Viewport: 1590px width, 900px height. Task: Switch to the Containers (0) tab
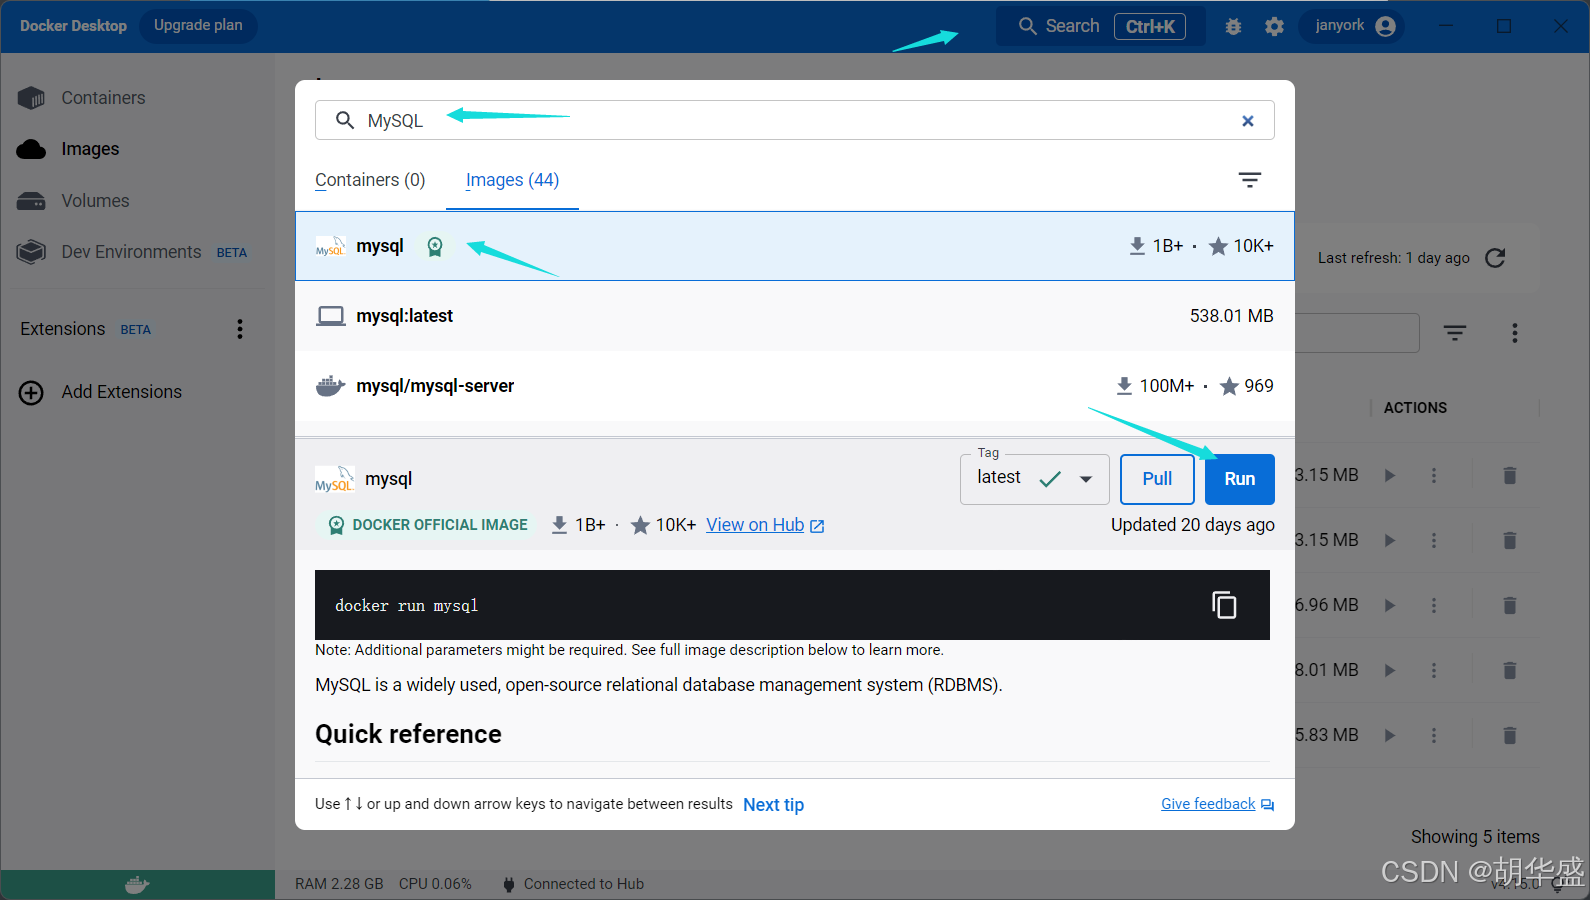[370, 180]
